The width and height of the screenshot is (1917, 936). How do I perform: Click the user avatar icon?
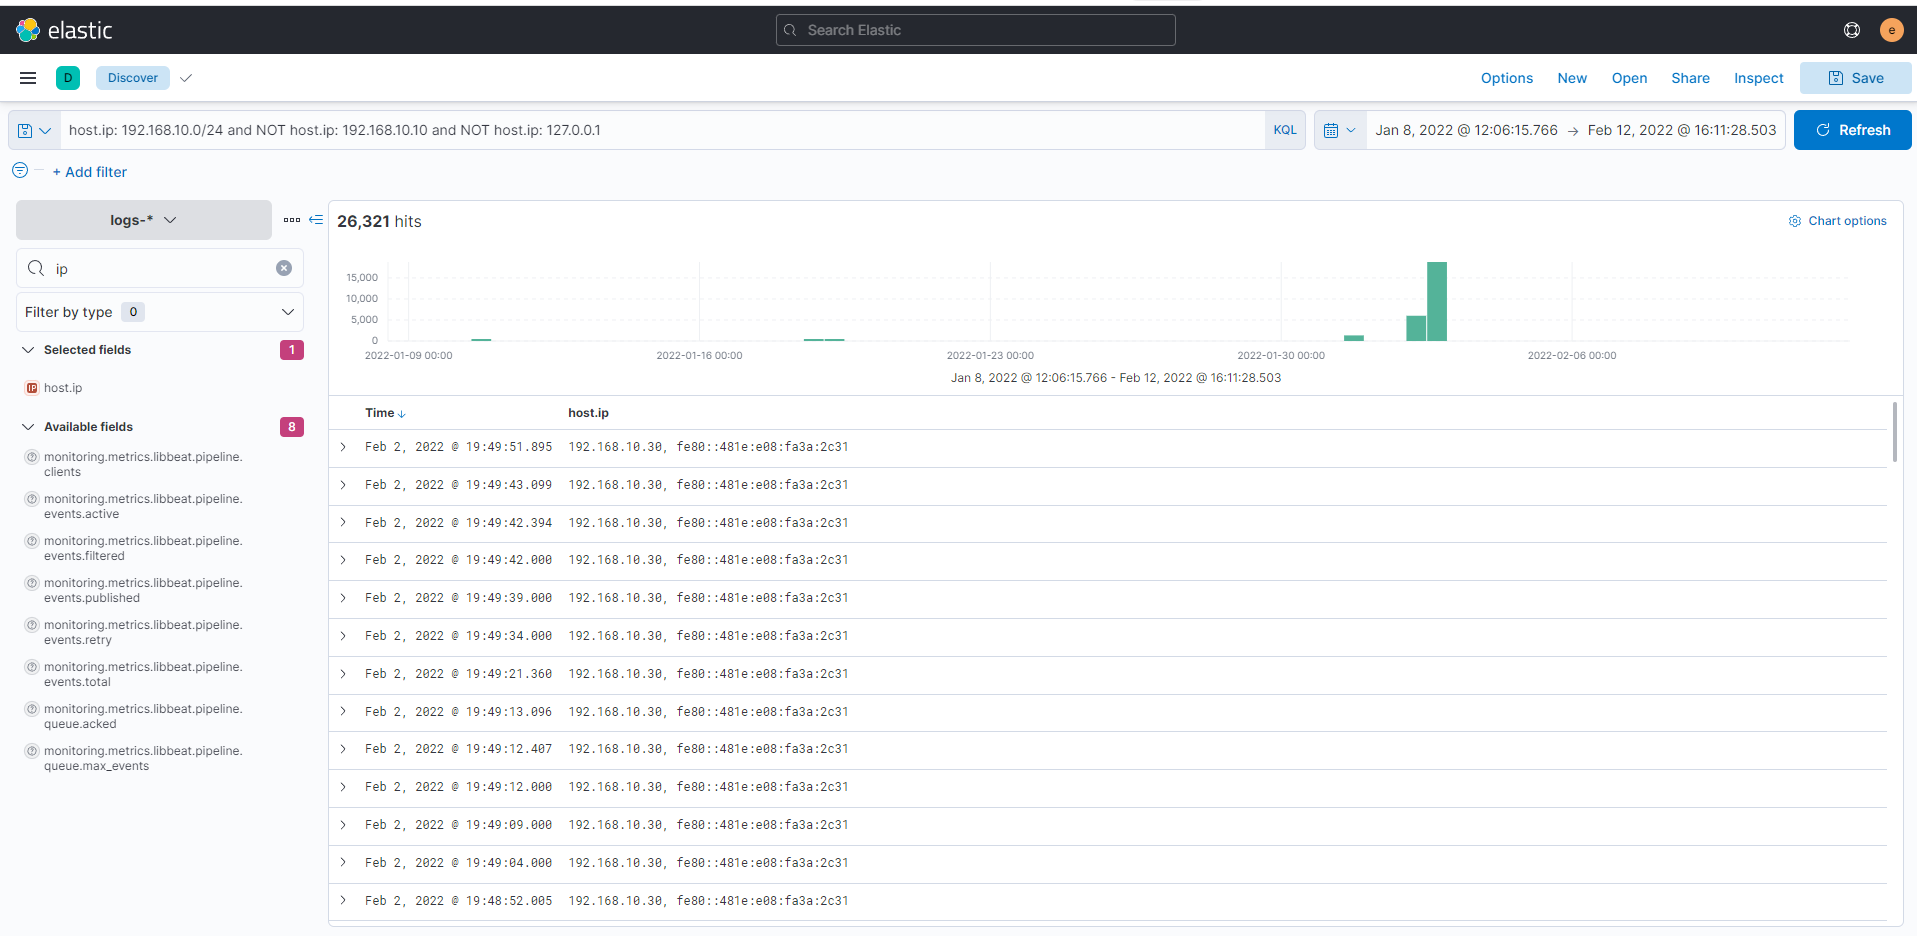(x=1890, y=30)
